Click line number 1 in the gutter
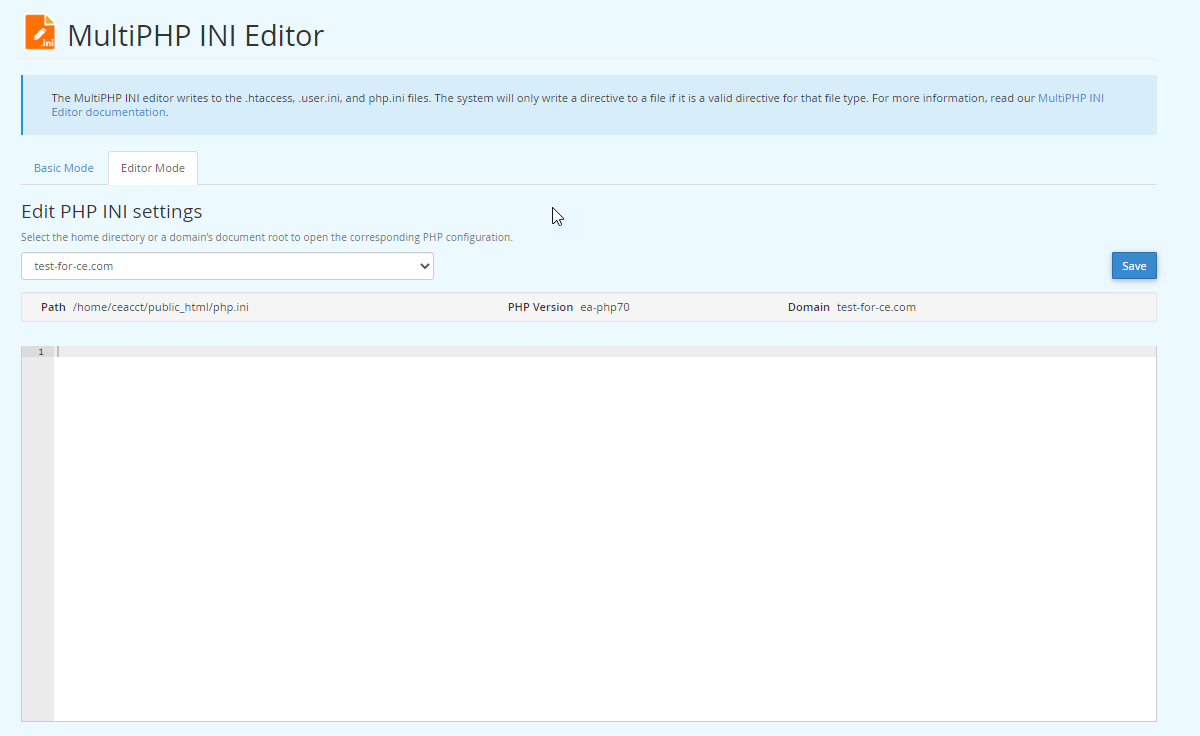Screen dimensions: 1200x736 [40, 352]
